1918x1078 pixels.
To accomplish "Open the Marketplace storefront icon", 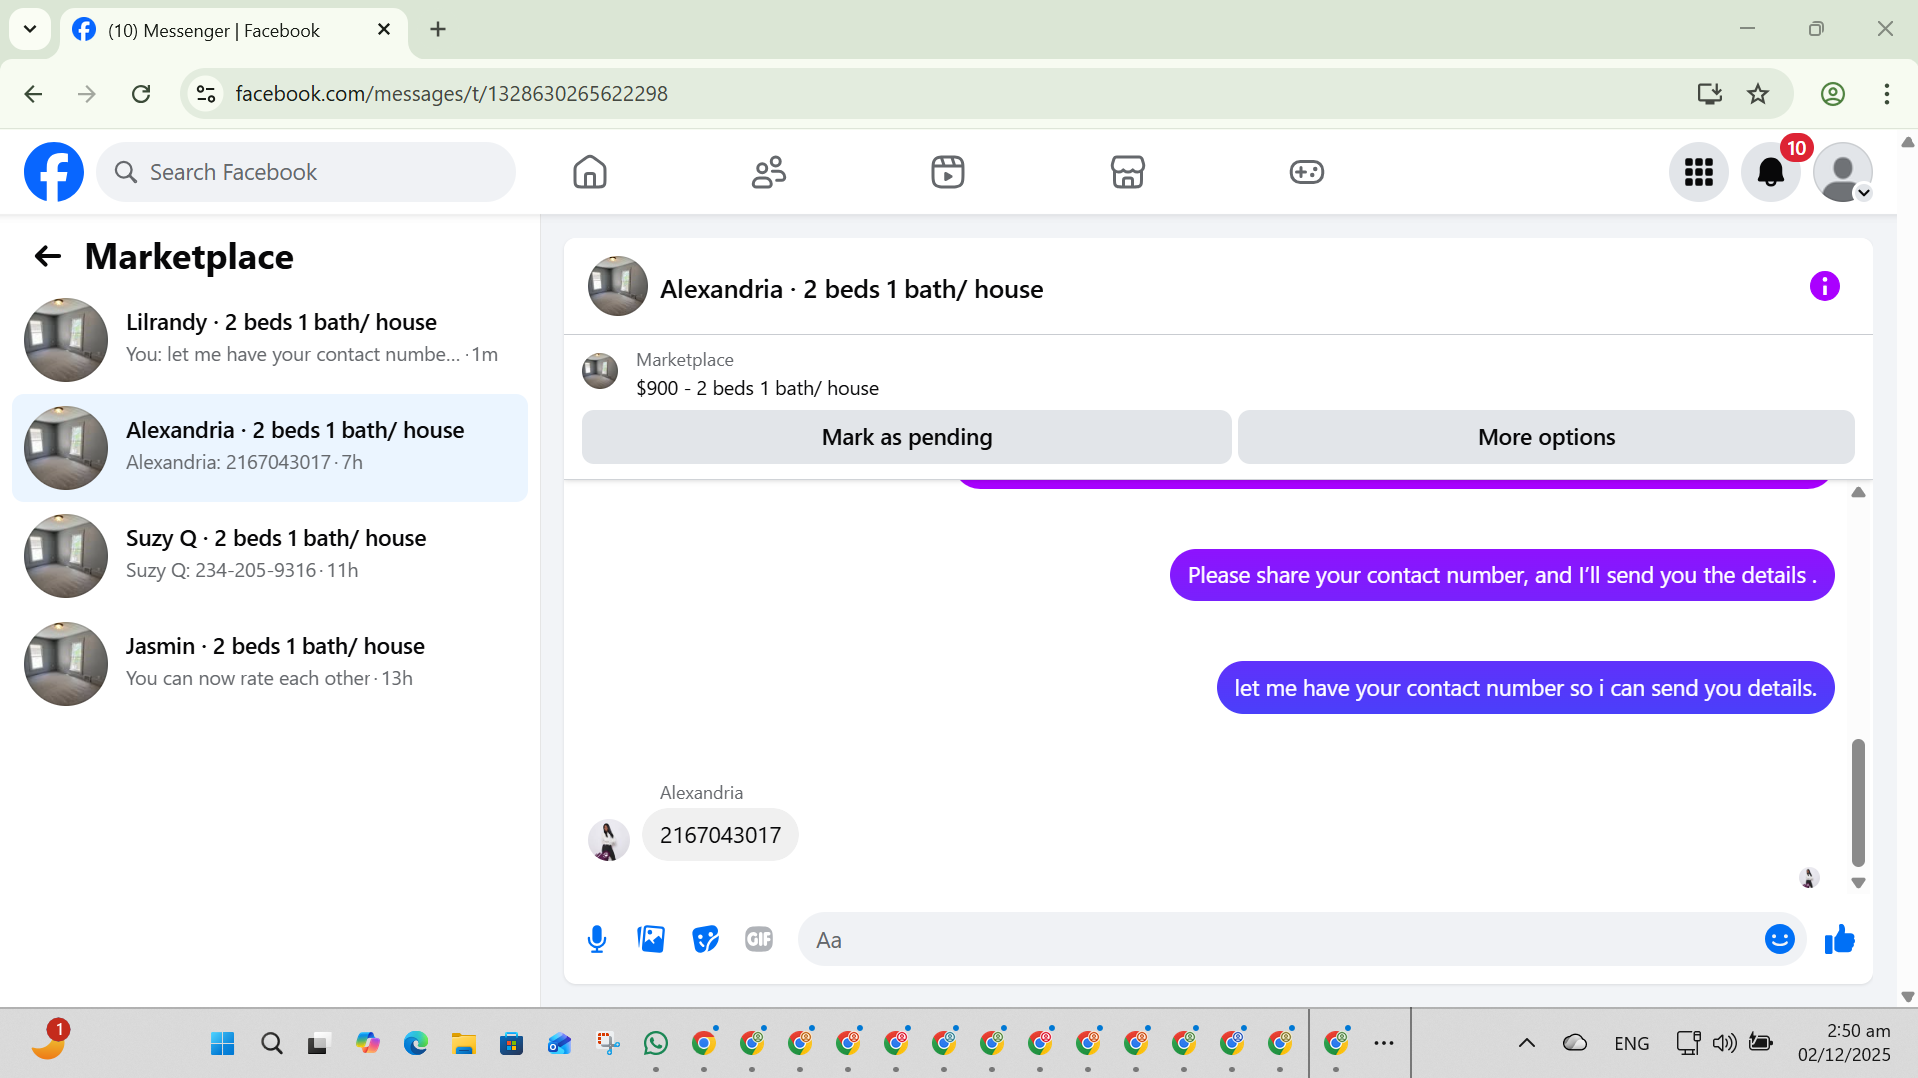I will tap(1127, 172).
